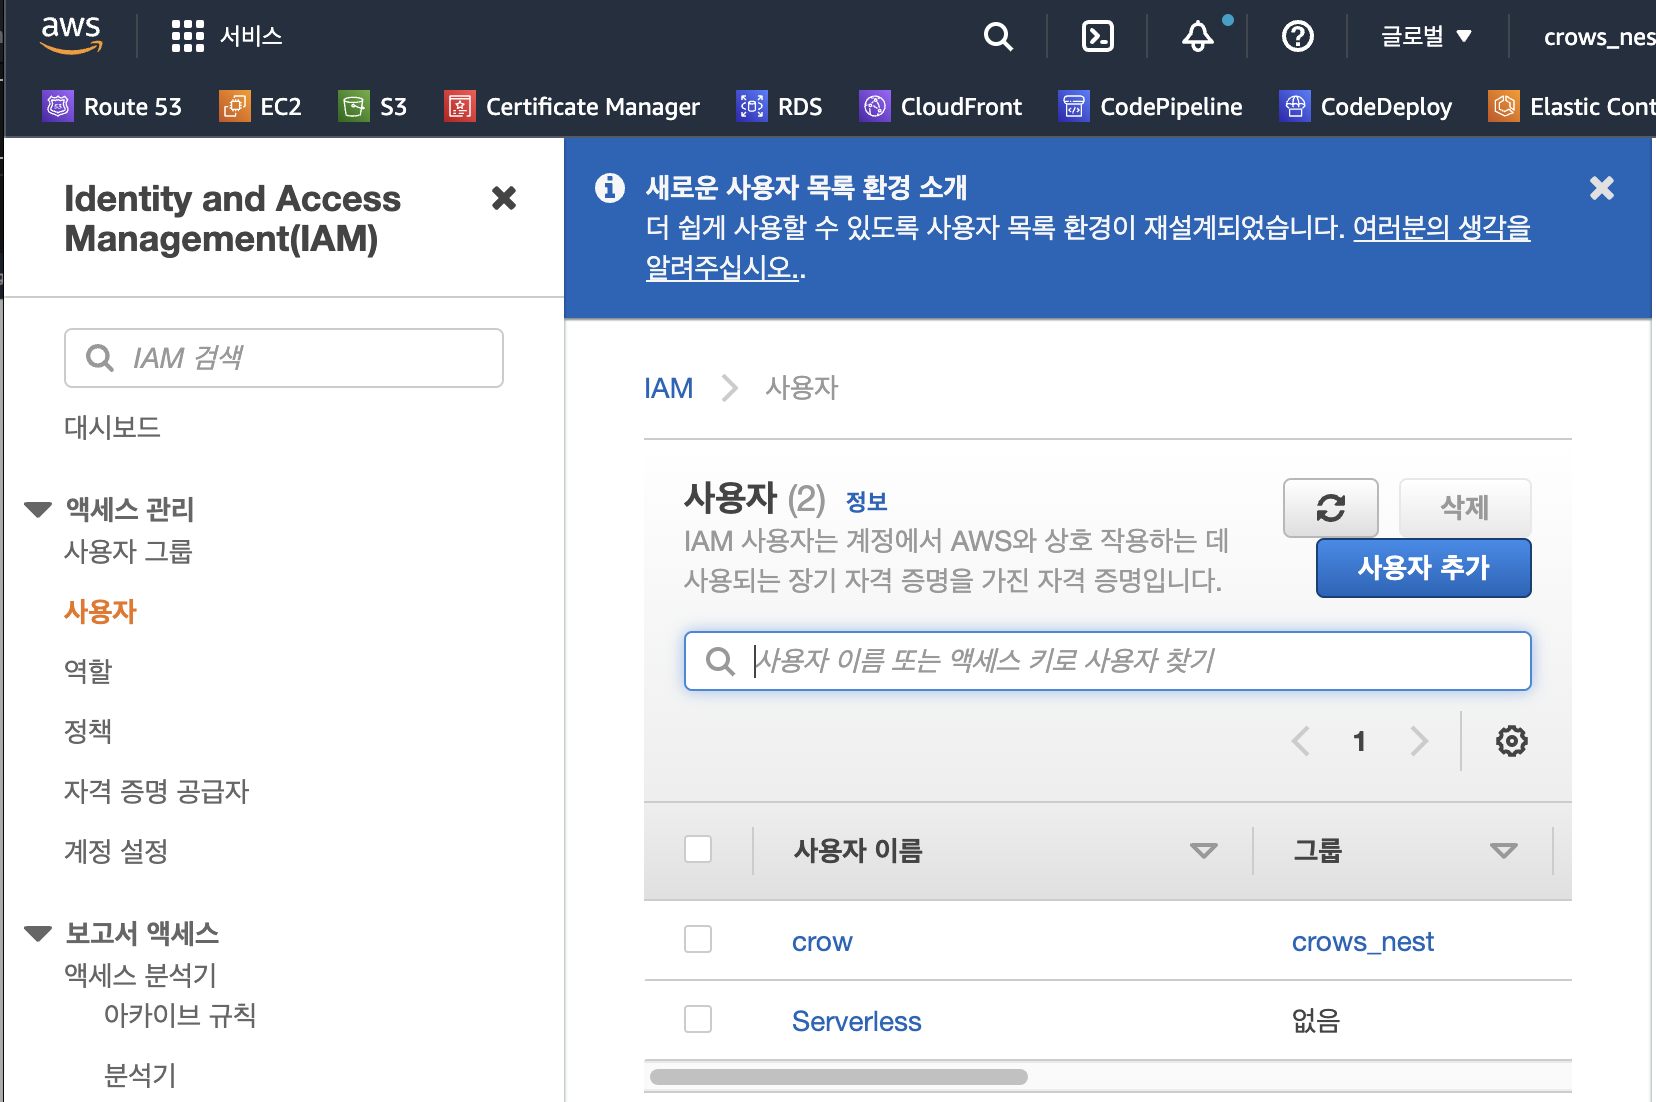This screenshot has width=1656, height=1102.
Task: Sort by 사용자 이름 column arrow
Action: [1204, 851]
